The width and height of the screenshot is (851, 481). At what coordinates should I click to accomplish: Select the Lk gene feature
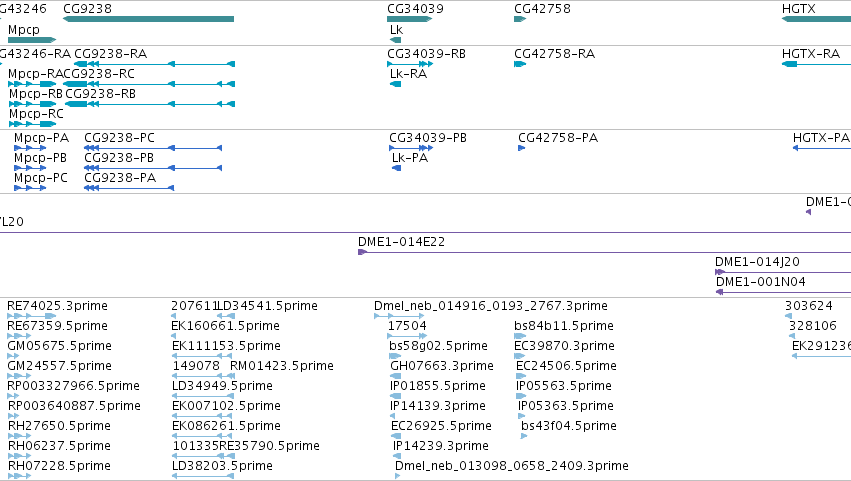click(396, 40)
